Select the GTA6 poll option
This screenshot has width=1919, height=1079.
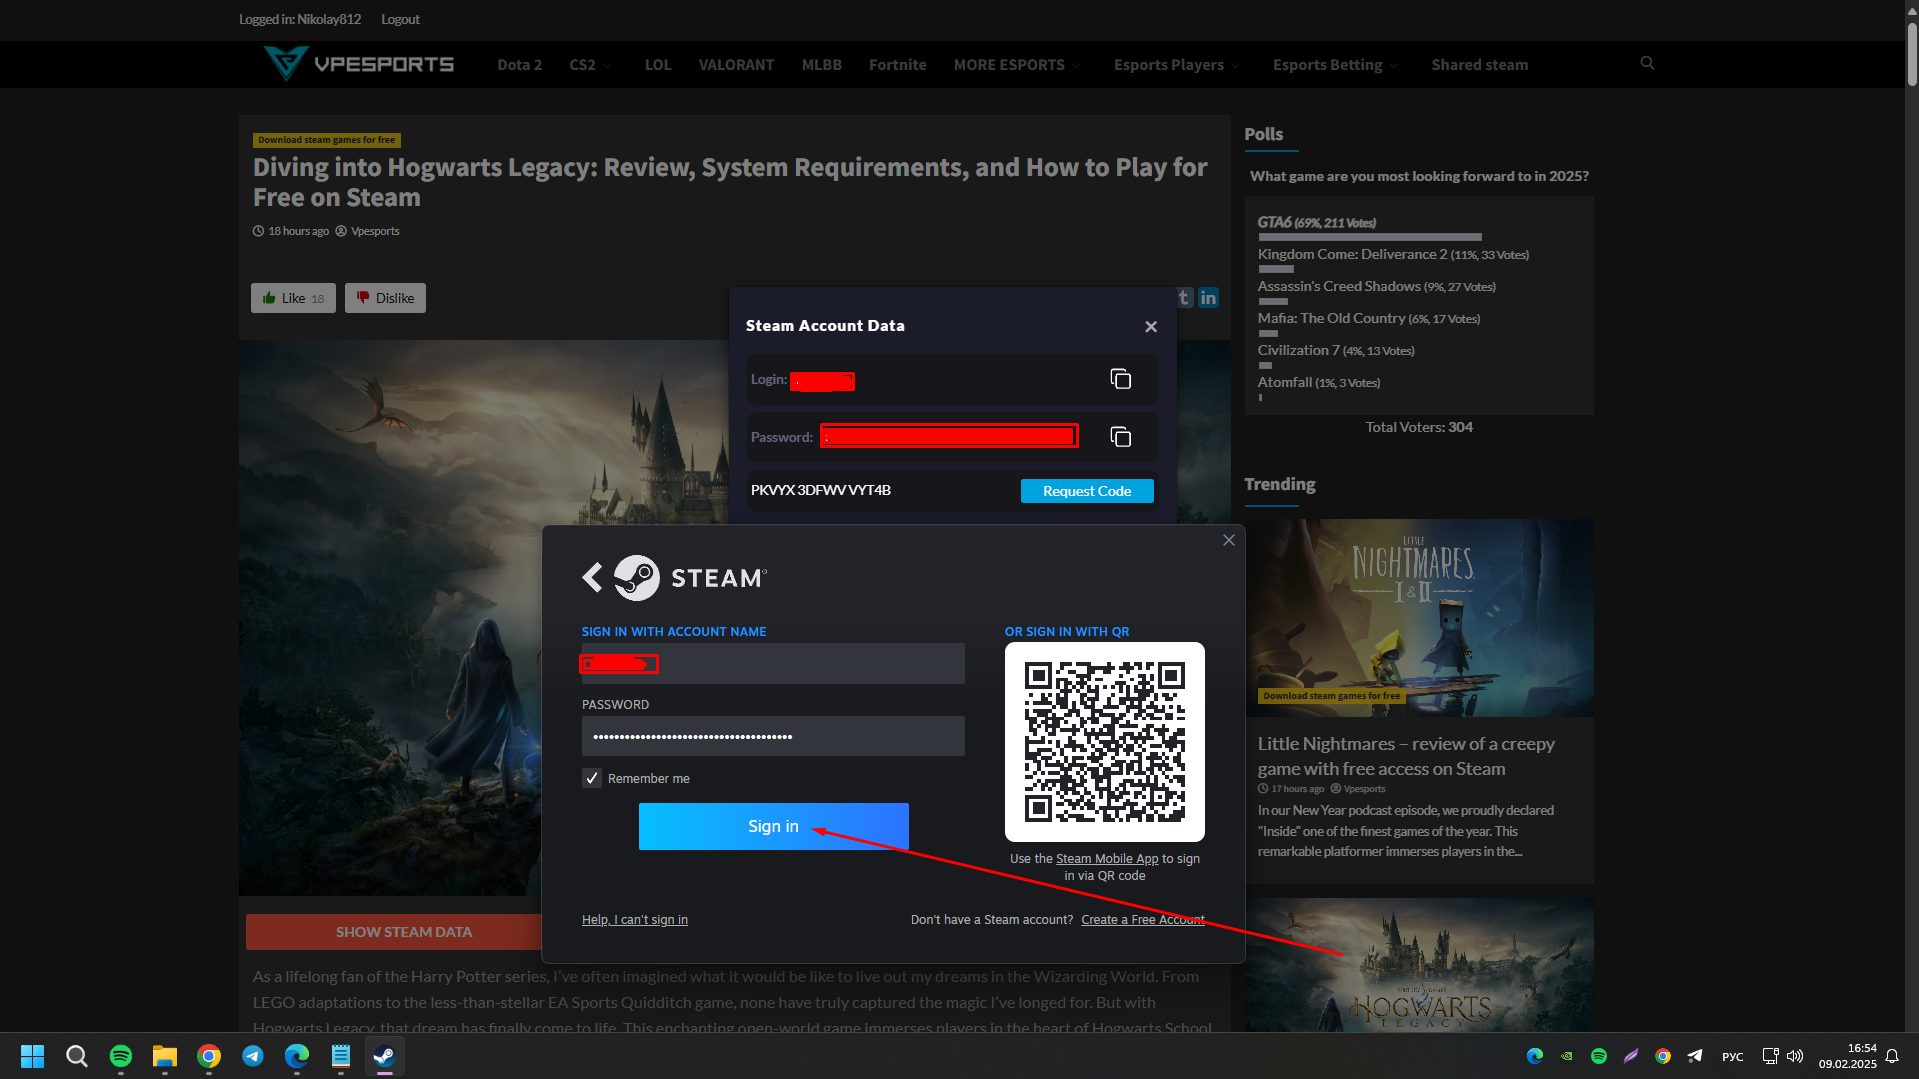click(1317, 222)
